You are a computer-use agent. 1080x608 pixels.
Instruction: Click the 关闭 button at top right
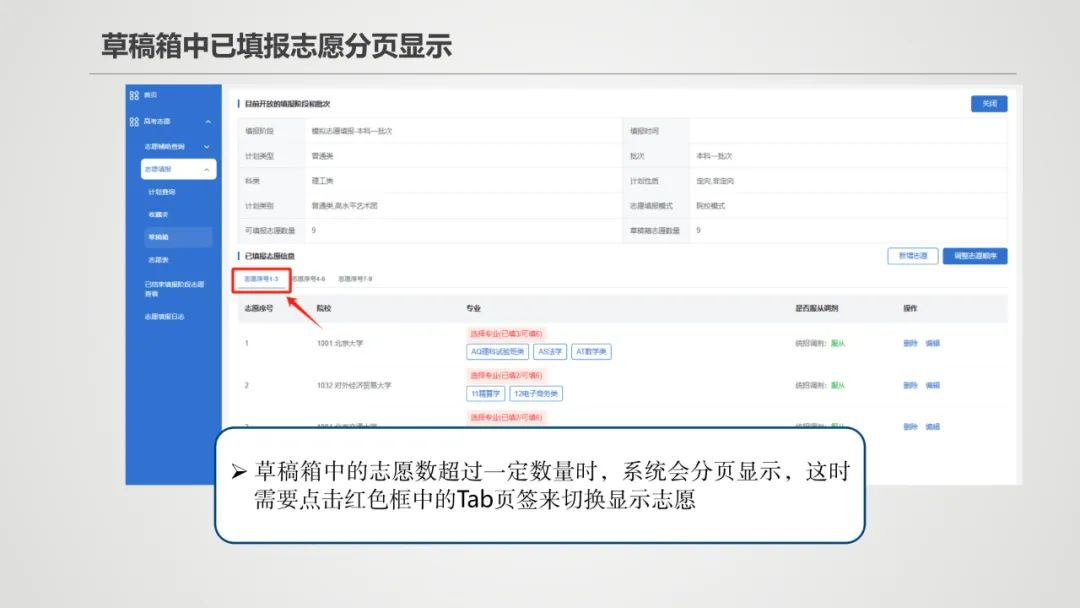(988, 104)
